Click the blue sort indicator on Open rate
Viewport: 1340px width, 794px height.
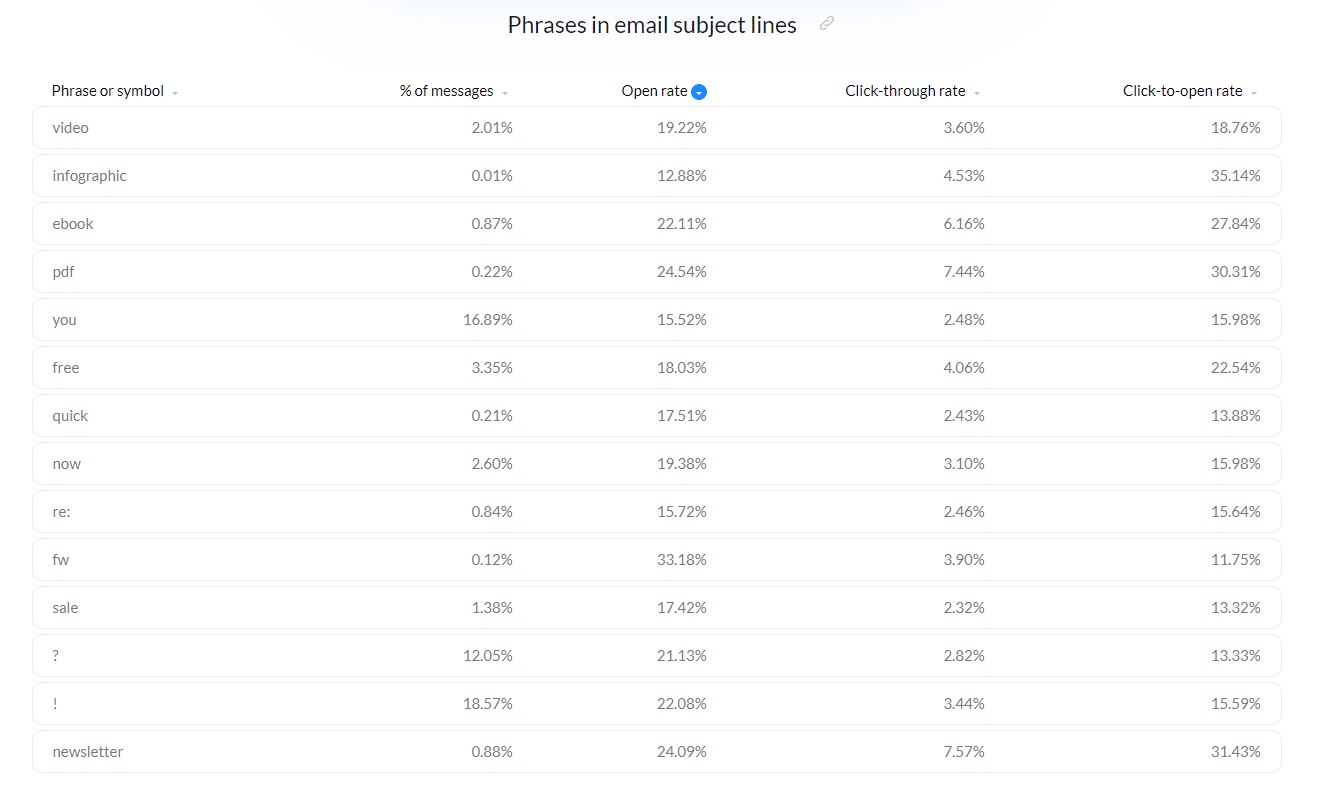[x=700, y=91]
